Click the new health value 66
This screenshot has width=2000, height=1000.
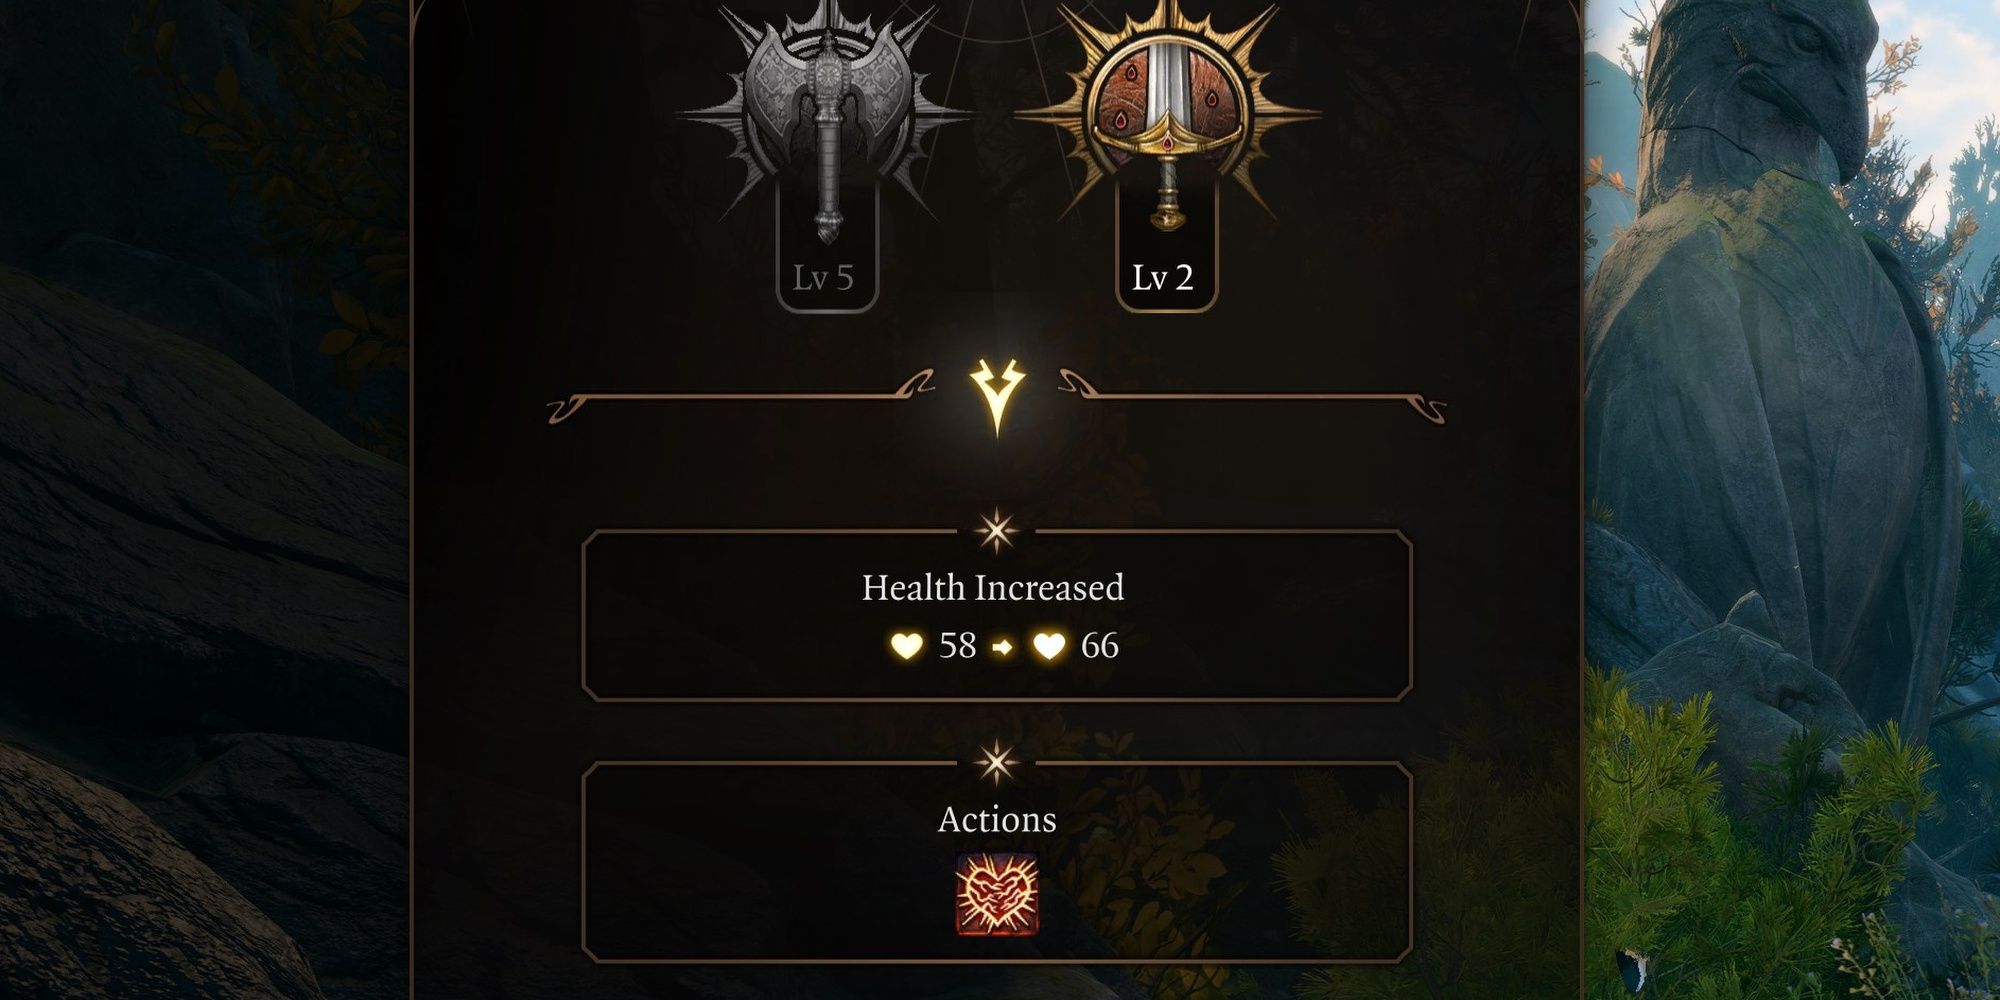pos(1100,646)
